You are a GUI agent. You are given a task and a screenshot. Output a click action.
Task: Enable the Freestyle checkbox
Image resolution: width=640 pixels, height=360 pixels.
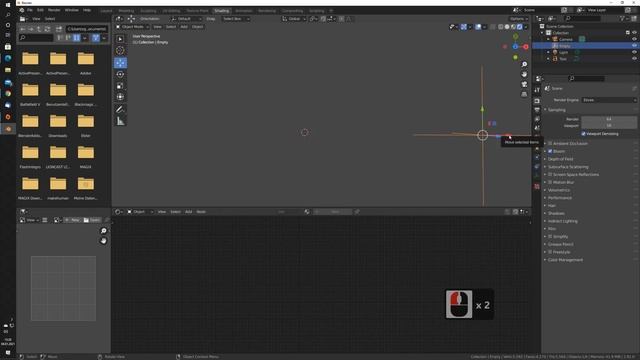click(550, 252)
